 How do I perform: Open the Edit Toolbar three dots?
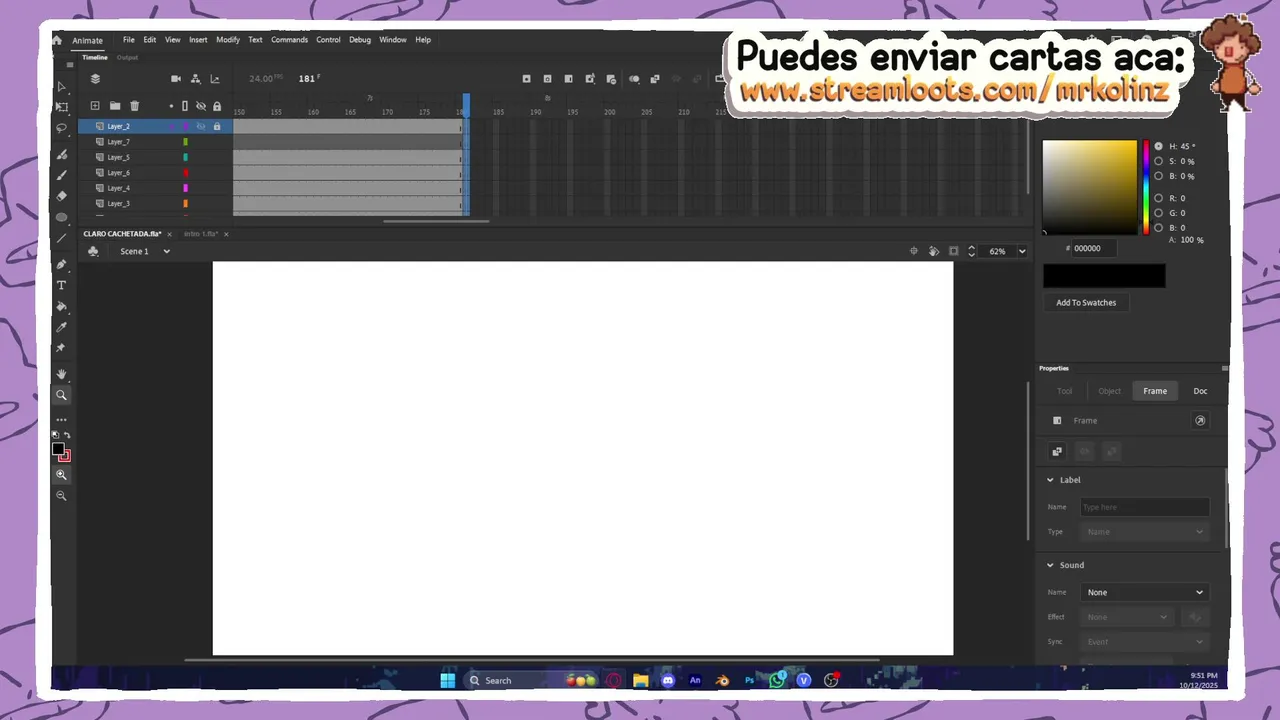click(x=61, y=420)
